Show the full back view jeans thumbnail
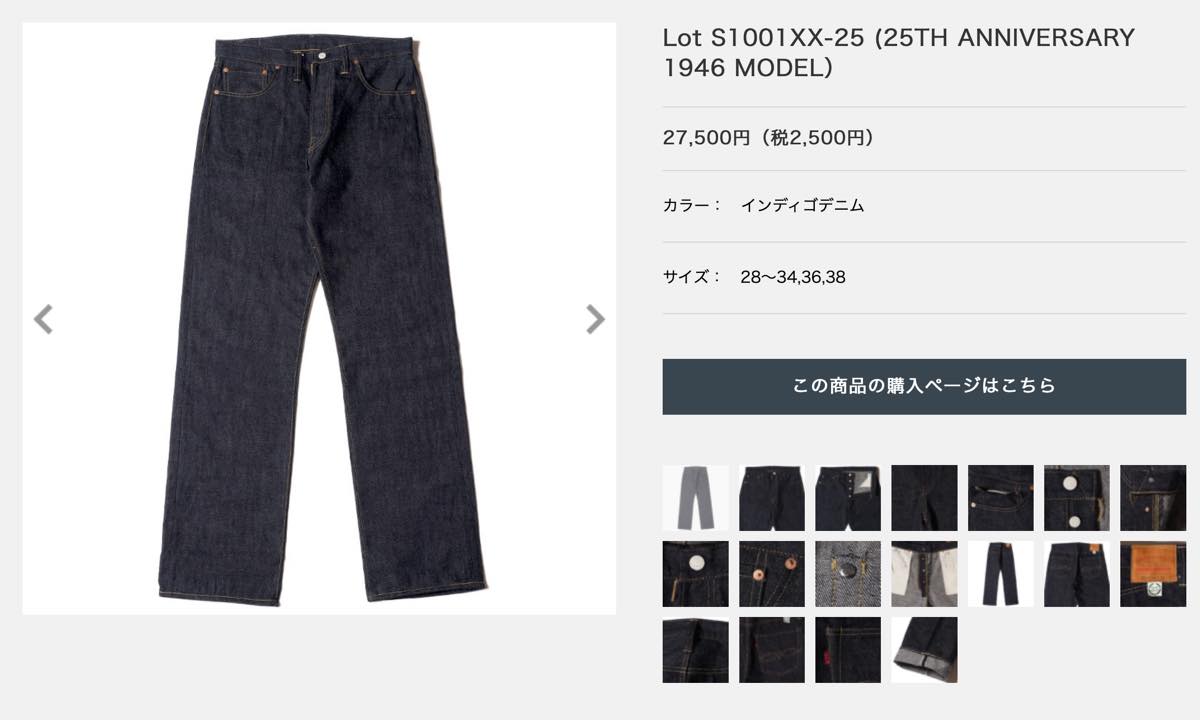This screenshot has width=1200, height=720. 1000,574
